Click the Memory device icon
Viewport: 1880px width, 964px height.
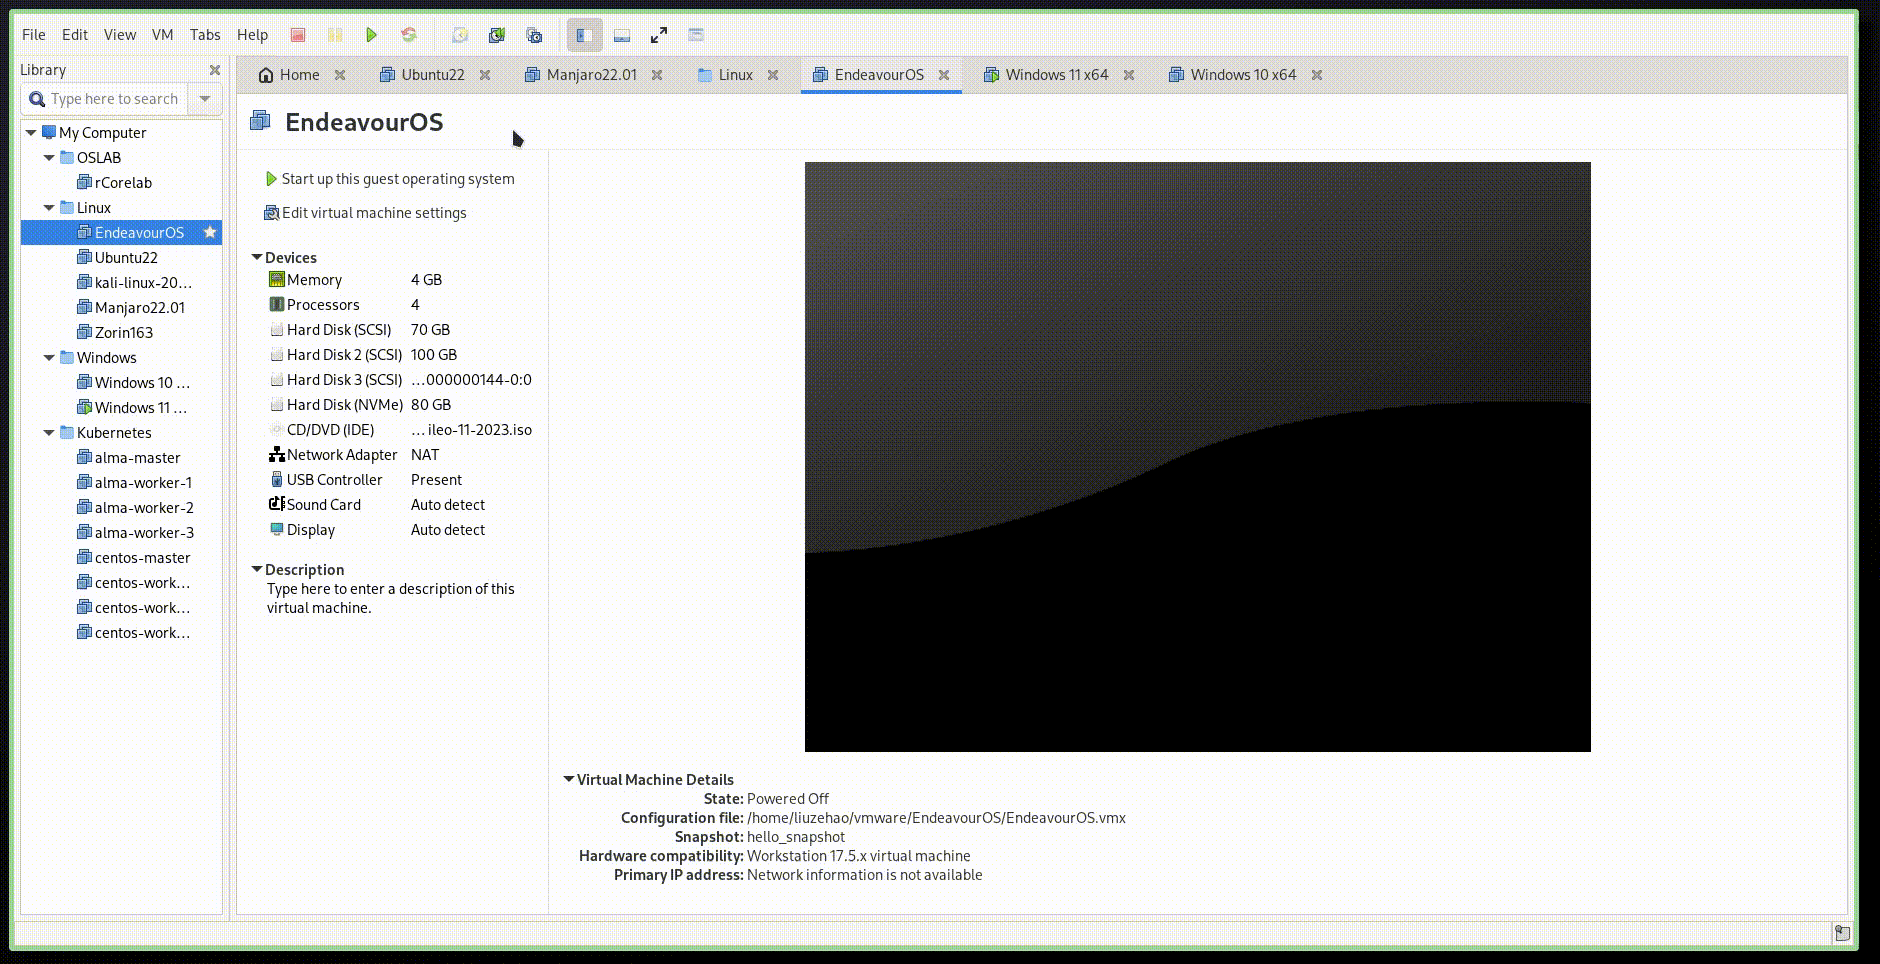coord(277,279)
